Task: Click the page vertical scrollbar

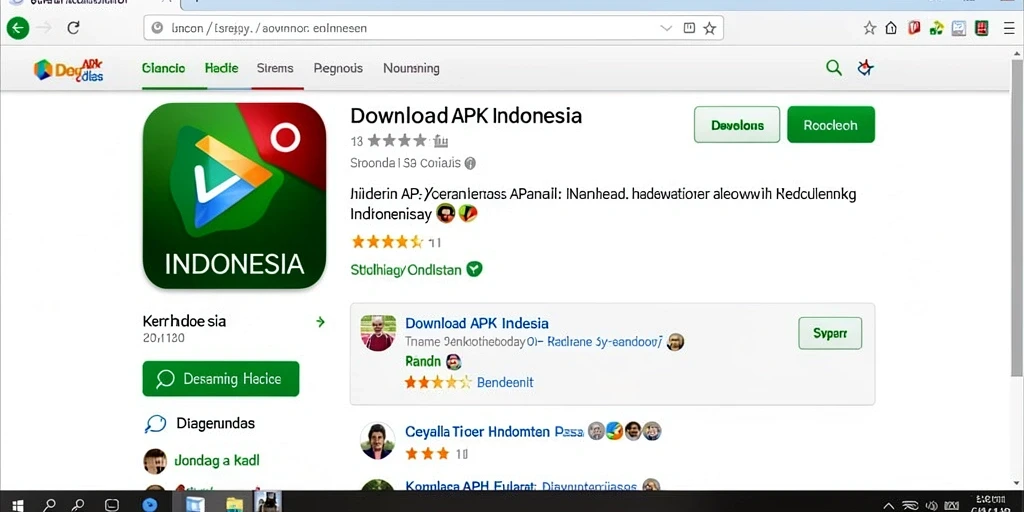Action: click(1017, 216)
